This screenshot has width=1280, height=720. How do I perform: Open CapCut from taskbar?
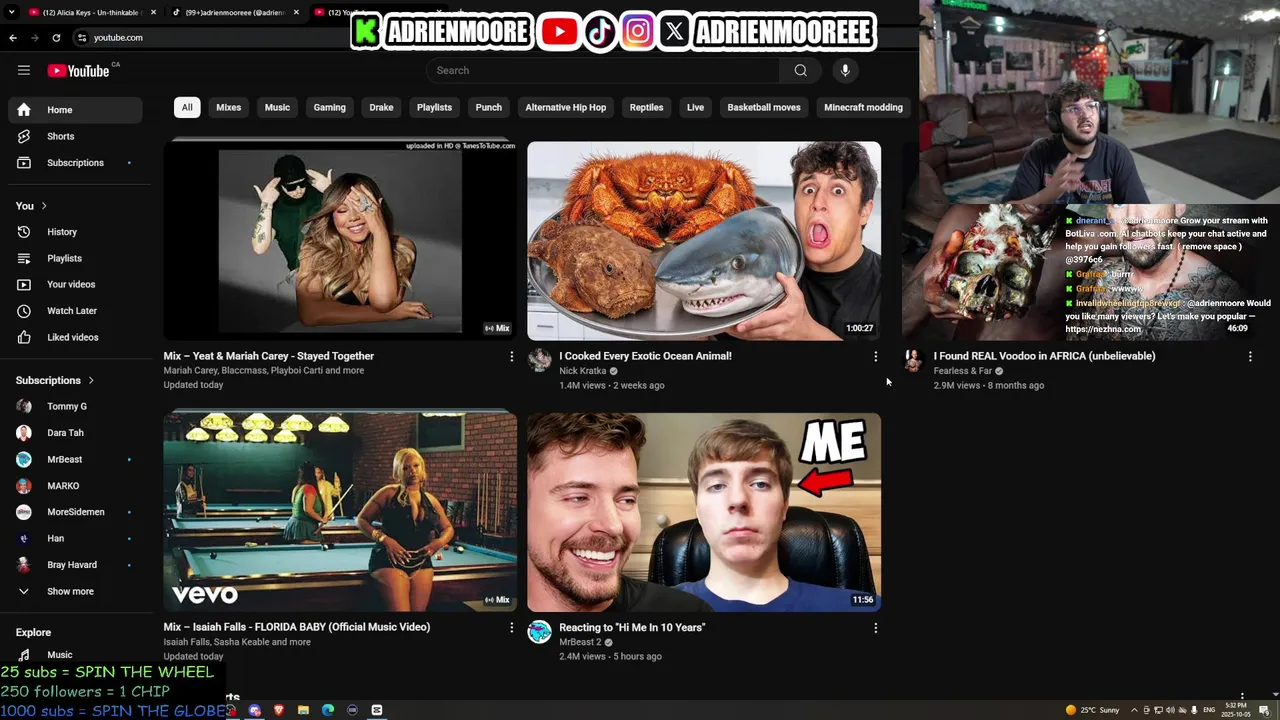pyautogui.click(x=377, y=710)
